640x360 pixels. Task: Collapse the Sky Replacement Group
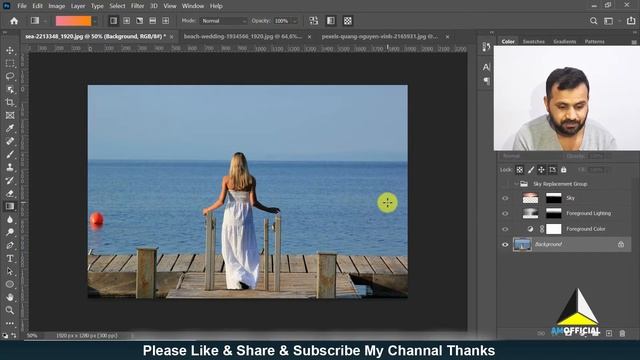click(x=516, y=184)
